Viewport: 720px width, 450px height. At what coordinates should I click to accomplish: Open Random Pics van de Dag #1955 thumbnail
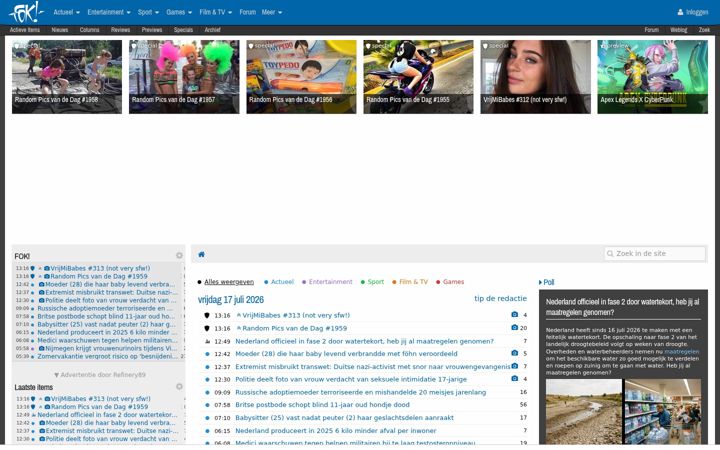418,77
